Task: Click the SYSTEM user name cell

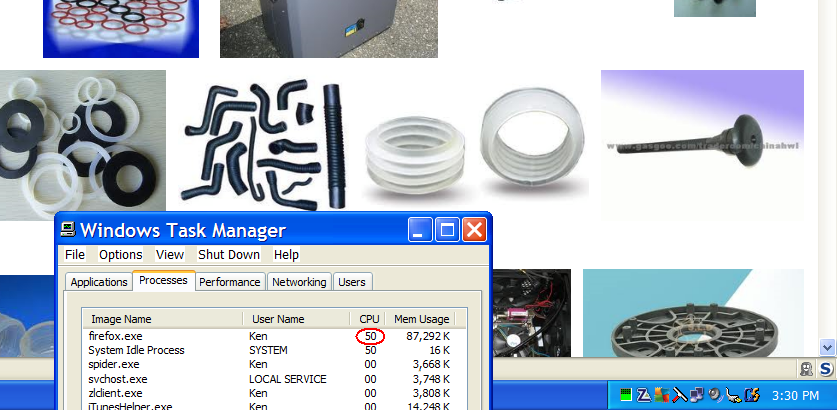Action: point(268,350)
